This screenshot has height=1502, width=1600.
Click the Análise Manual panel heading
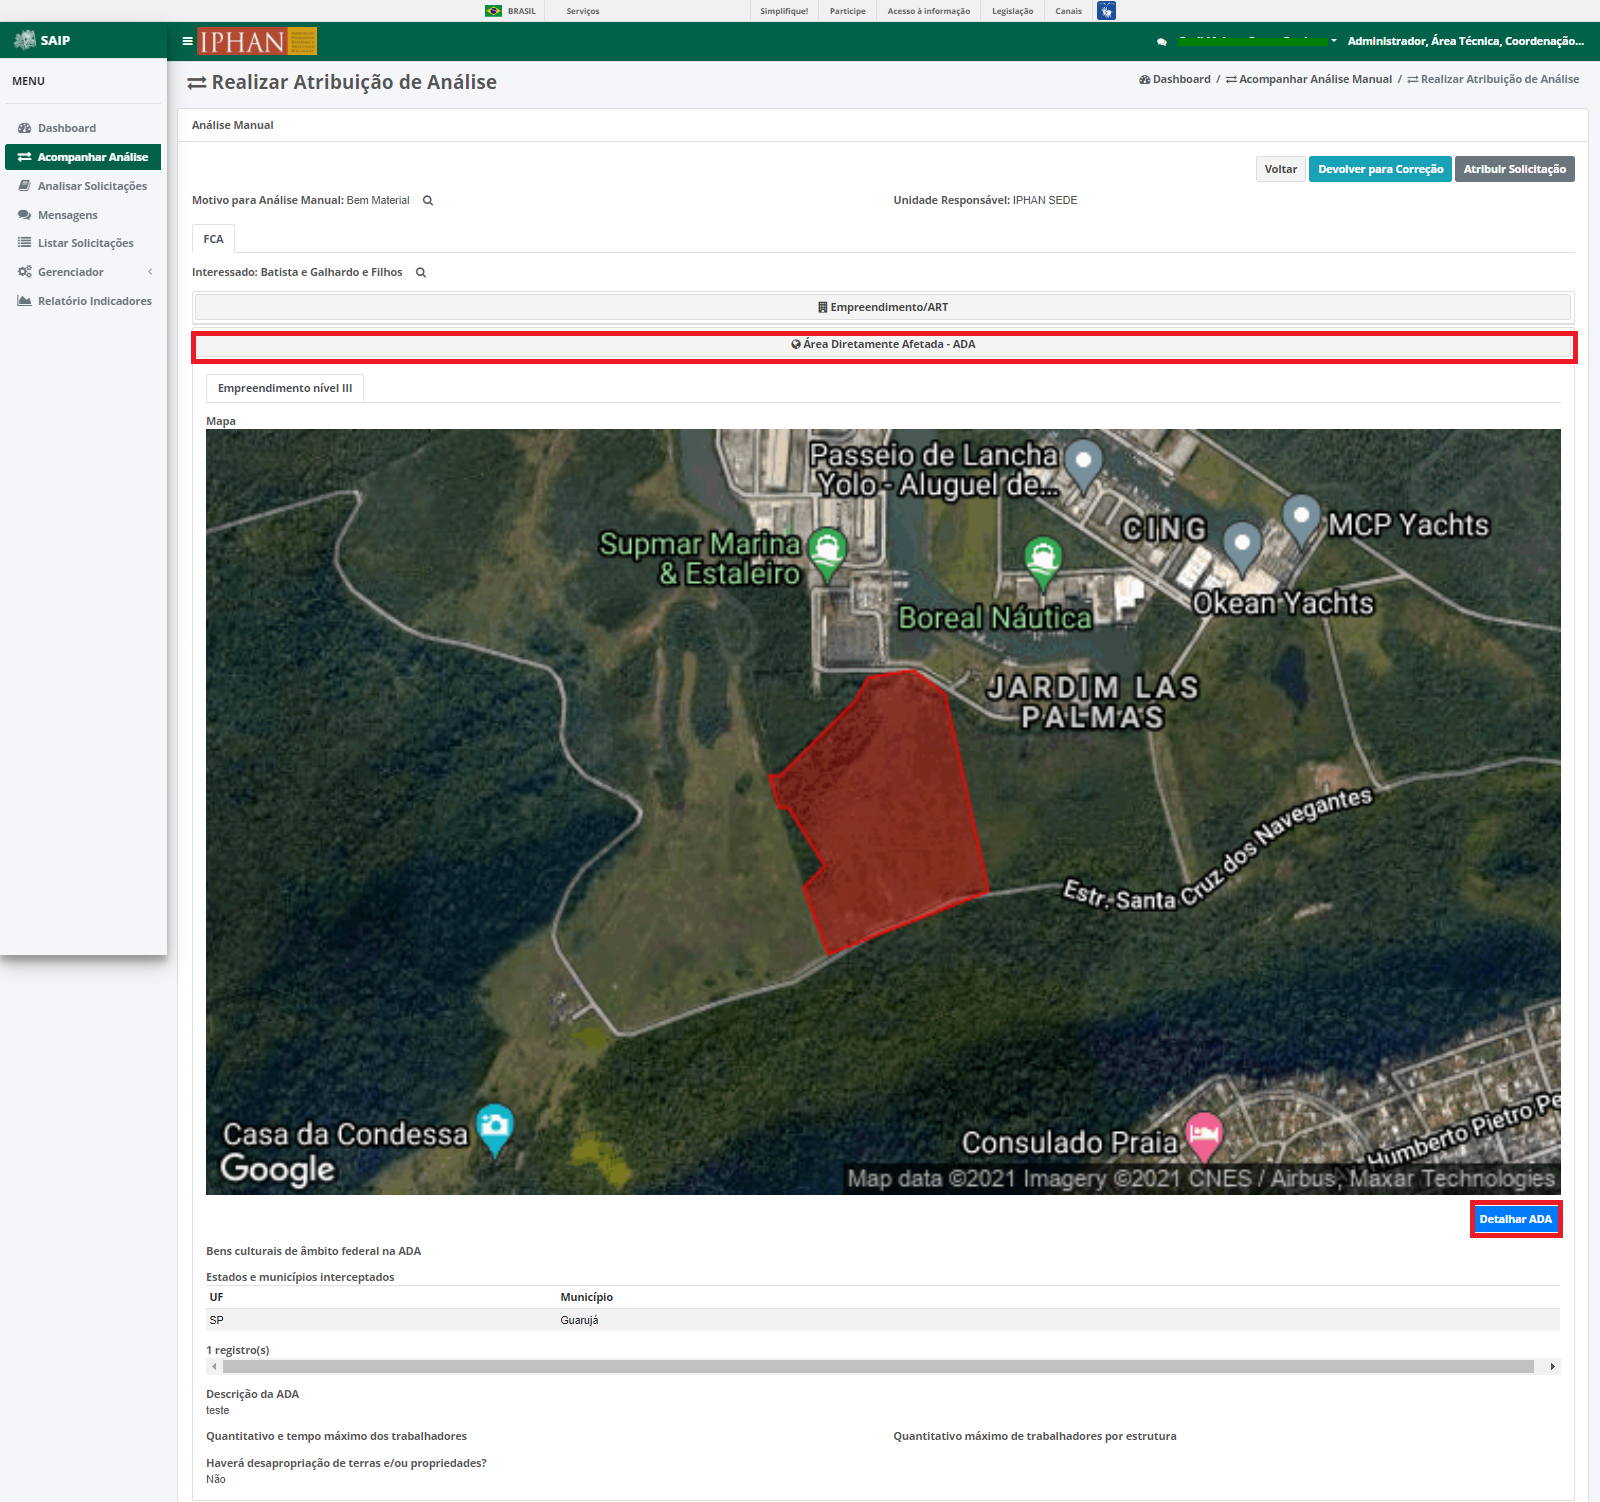pyautogui.click(x=233, y=125)
